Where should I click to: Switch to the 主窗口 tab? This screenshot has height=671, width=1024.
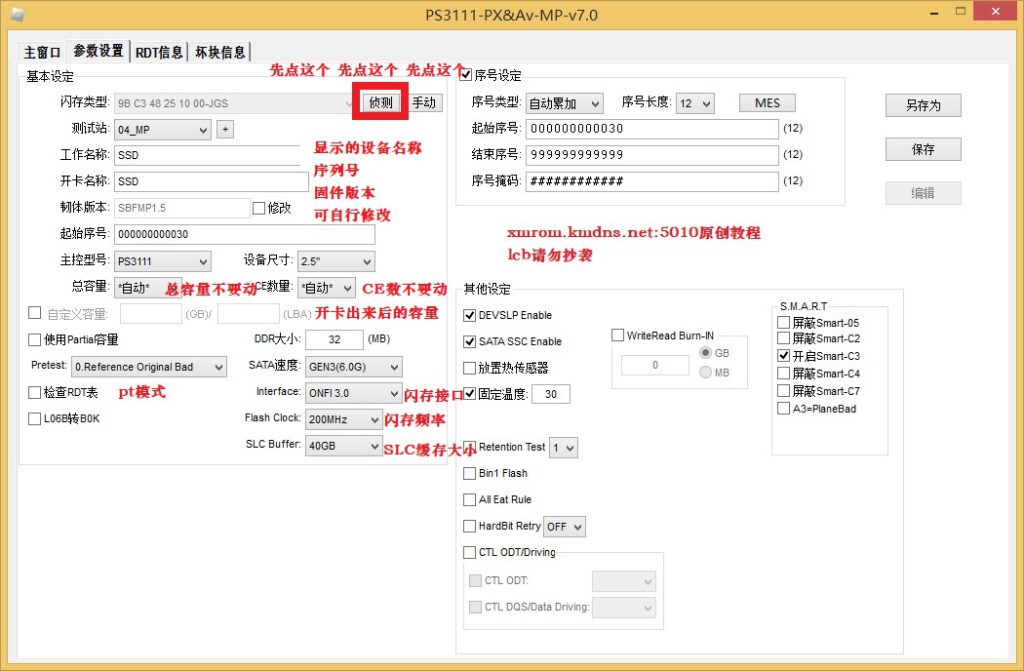pos(43,51)
